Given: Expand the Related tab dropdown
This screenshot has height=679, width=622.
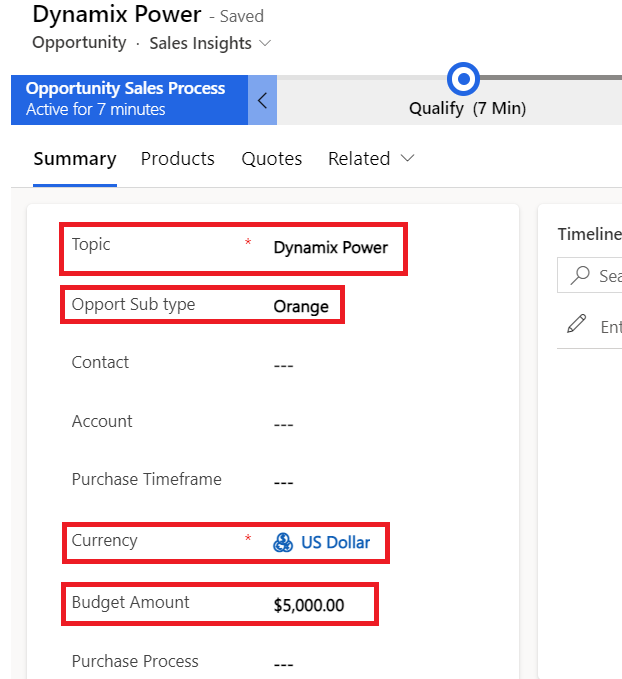Looking at the screenshot, I should pos(371,159).
